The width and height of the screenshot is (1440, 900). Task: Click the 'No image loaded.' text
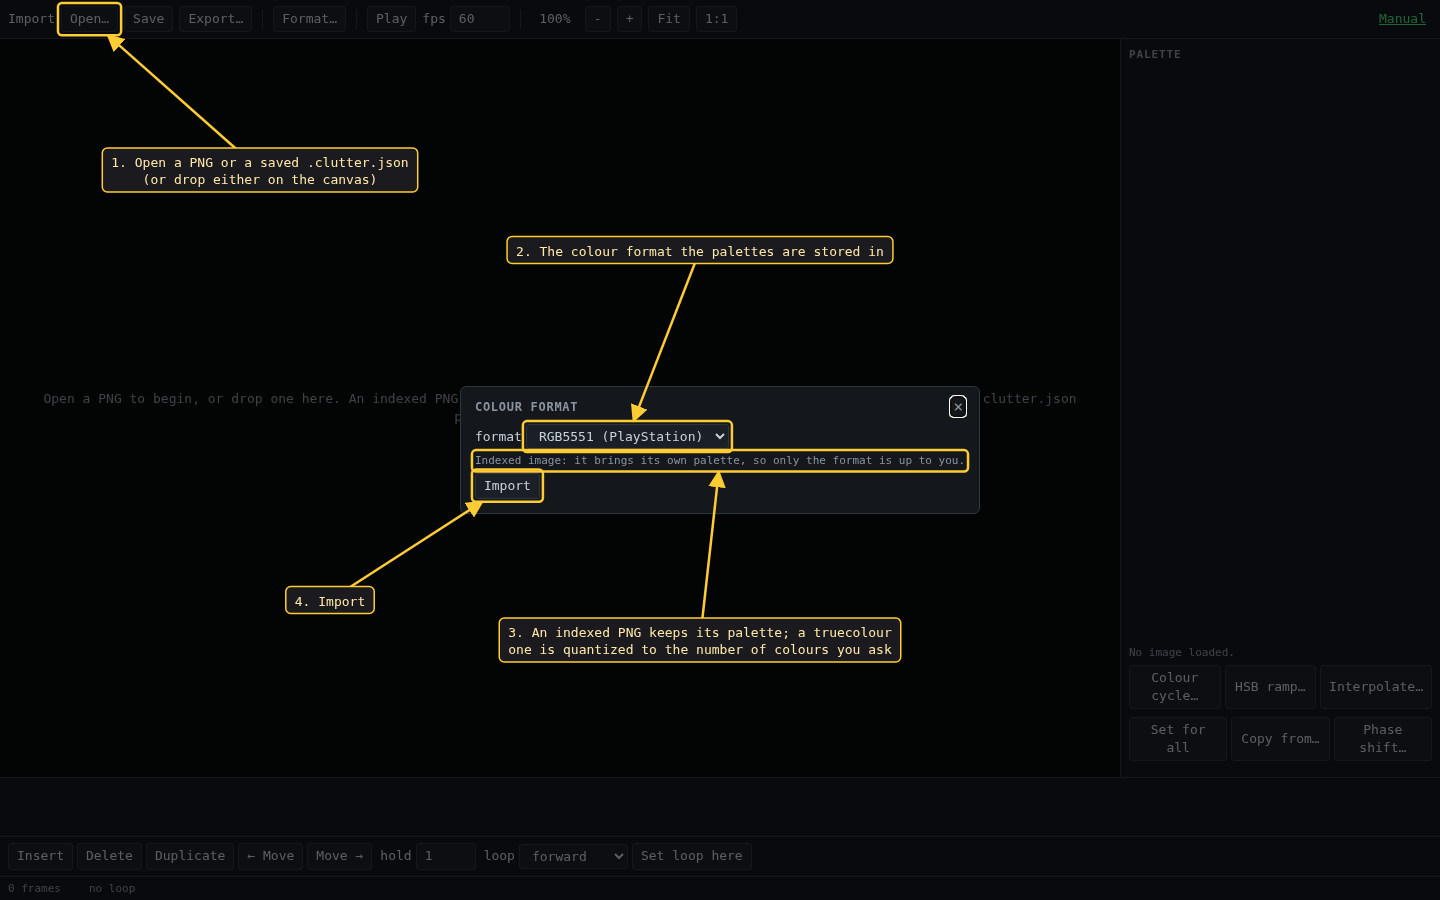(x=1181, y=652)
